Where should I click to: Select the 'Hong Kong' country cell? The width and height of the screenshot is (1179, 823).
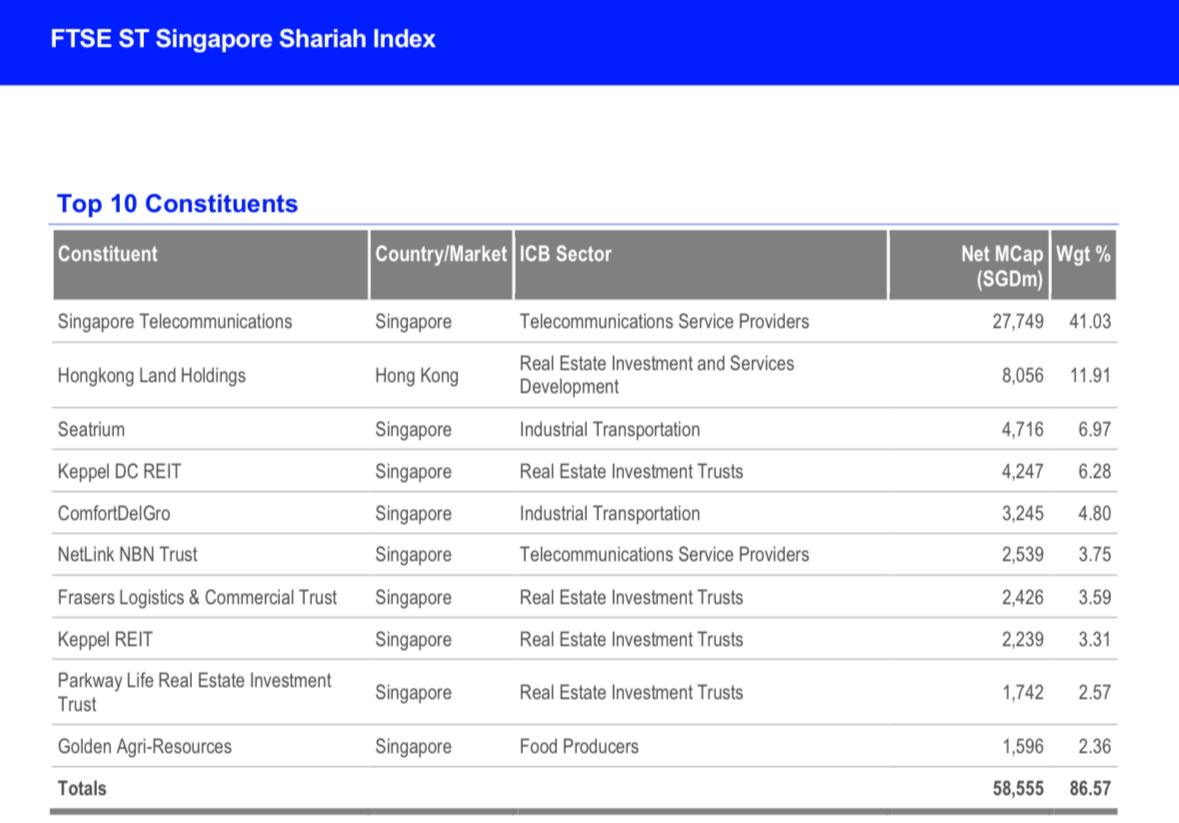click(417, 376)
